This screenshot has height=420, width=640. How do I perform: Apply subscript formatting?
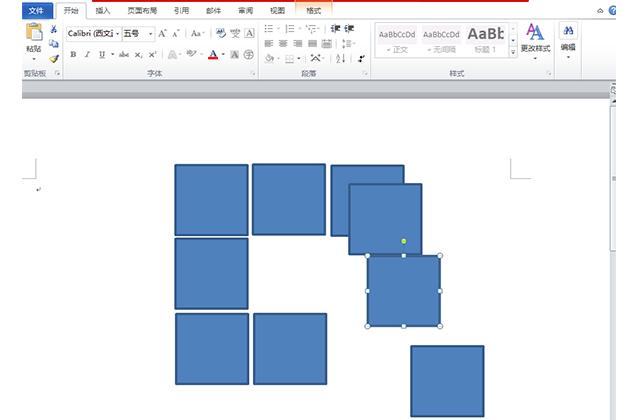tap(138, 54)
